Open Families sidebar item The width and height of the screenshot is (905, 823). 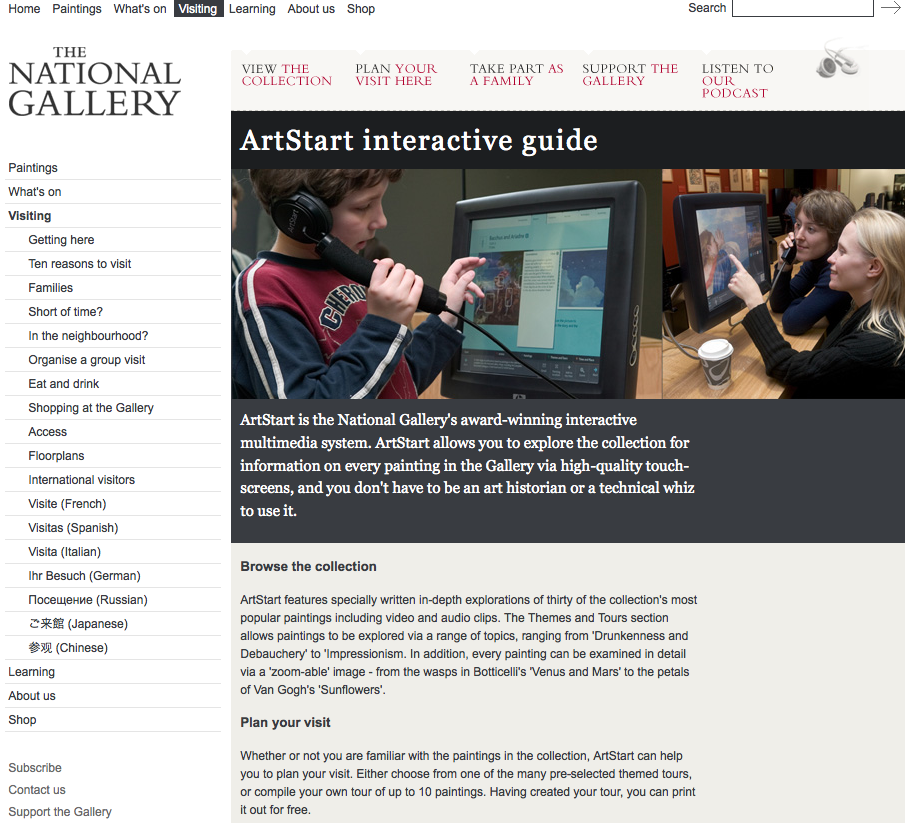[x=51, y=287]
